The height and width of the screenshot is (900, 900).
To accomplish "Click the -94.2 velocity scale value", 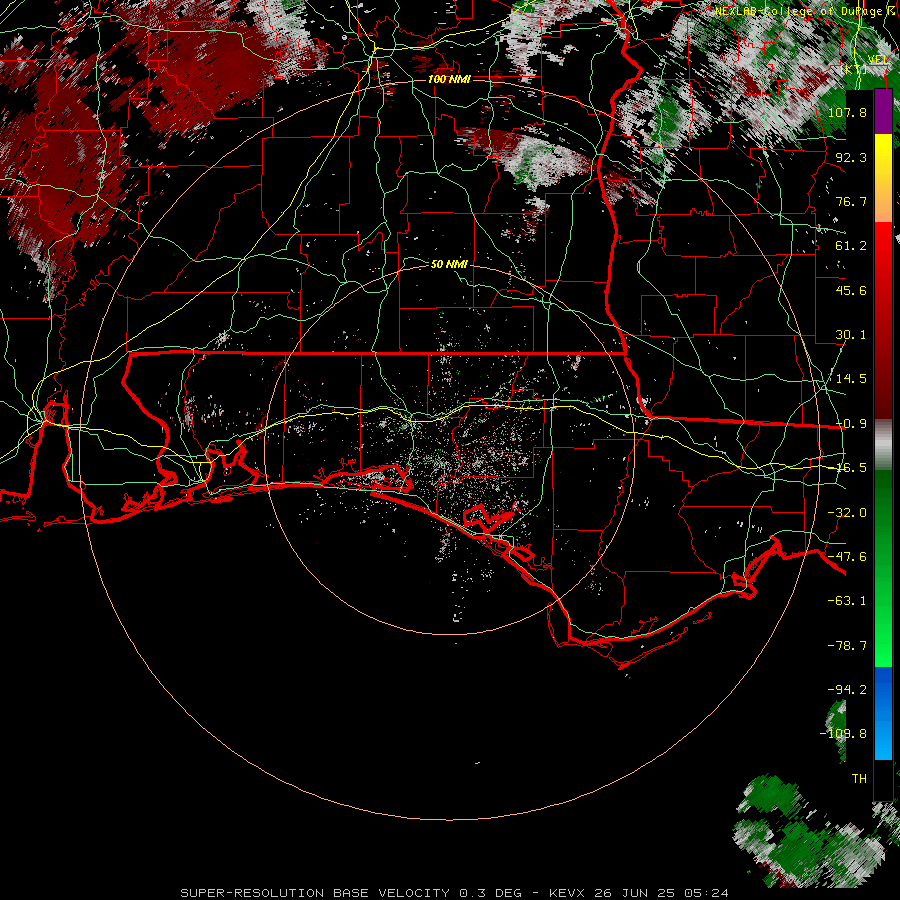I will click(x=847, y=690).
